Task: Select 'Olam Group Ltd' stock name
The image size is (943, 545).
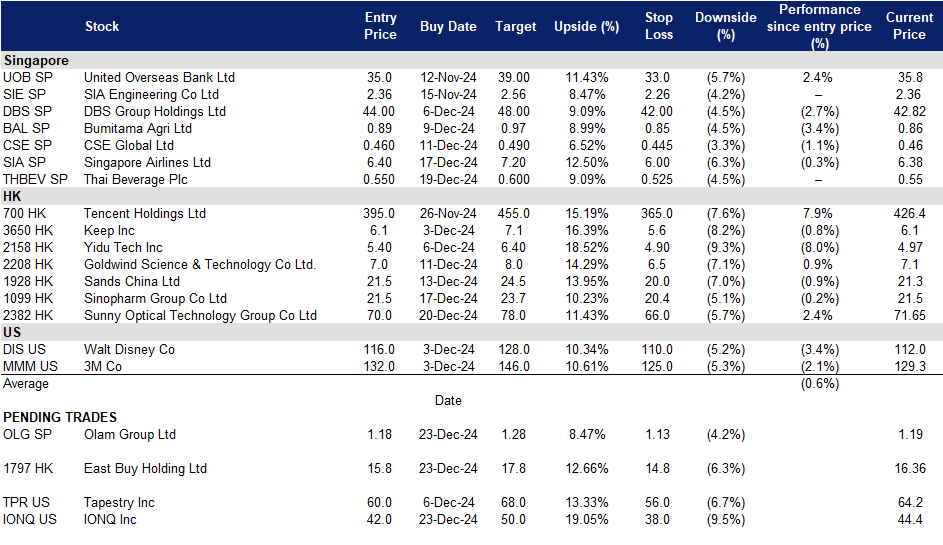Action: 130,434
